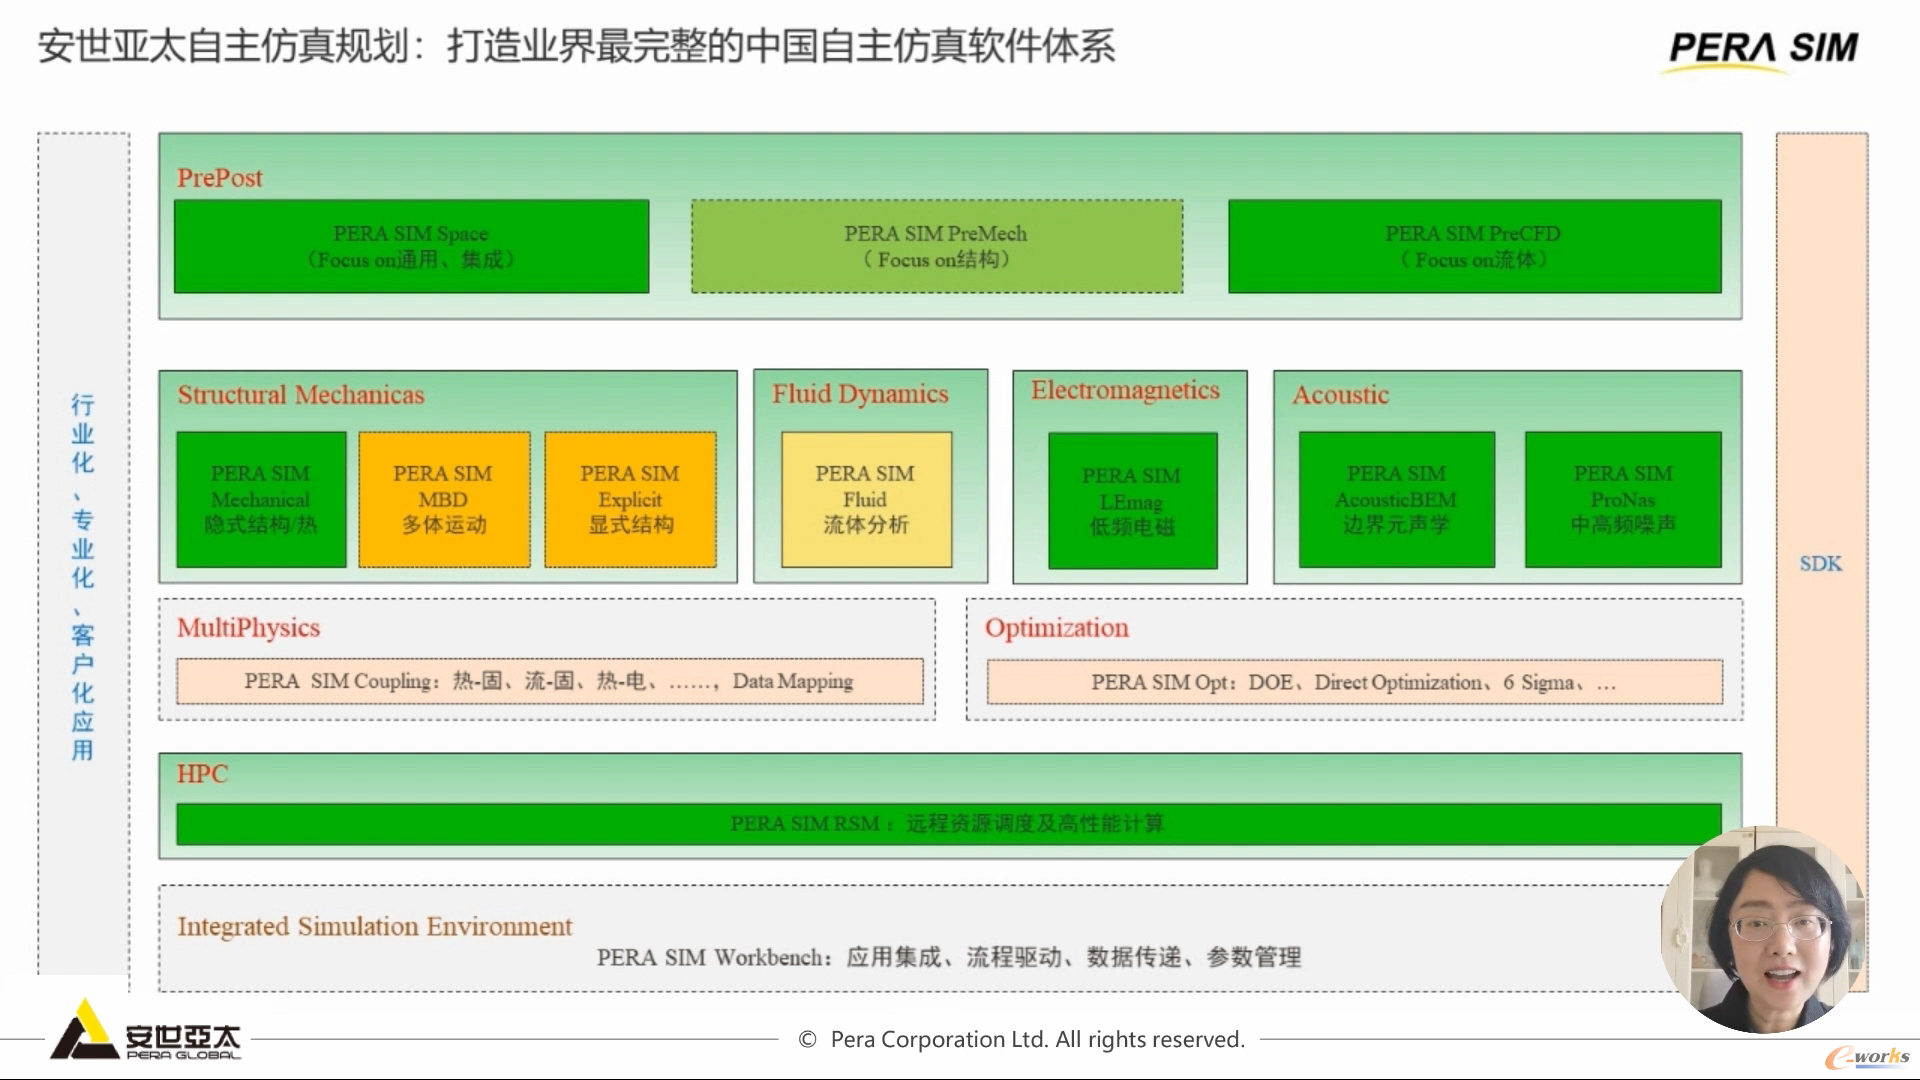Click the Optimization heading
The image size is (1920, 1080).
coord(1057,628)
